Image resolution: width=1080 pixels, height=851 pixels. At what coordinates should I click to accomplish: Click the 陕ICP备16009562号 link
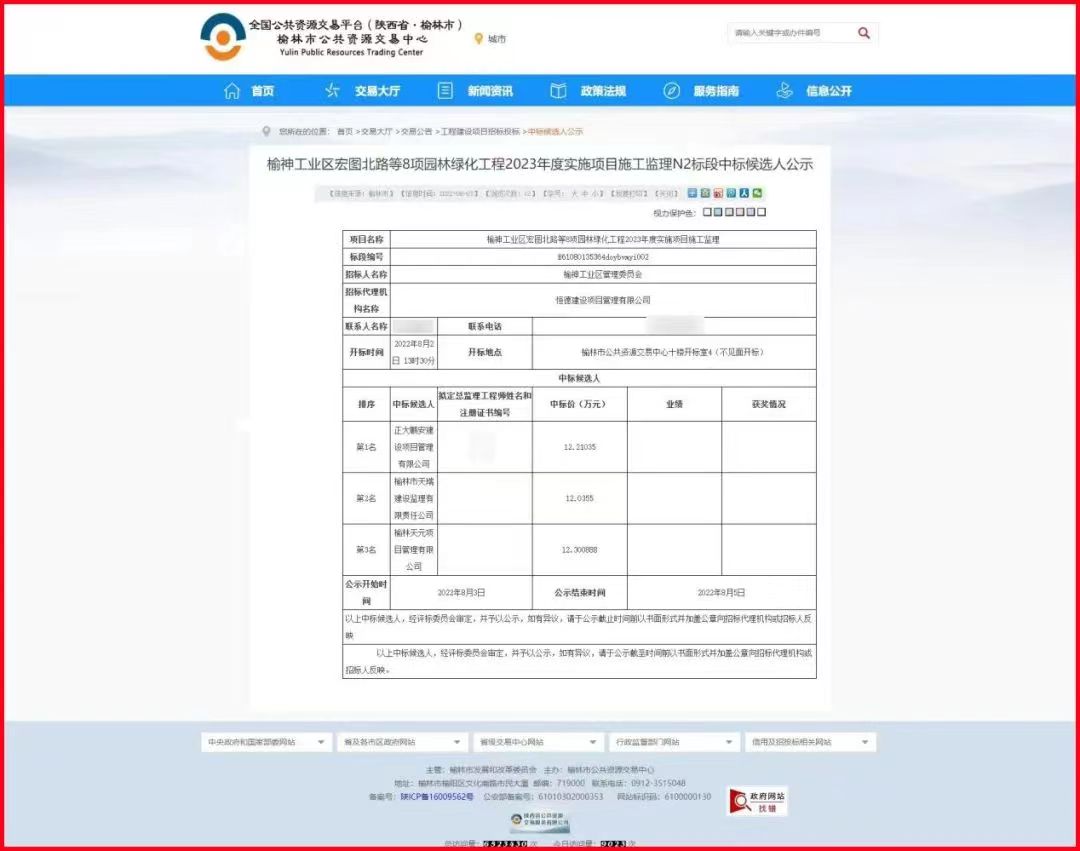click(437, 797)
